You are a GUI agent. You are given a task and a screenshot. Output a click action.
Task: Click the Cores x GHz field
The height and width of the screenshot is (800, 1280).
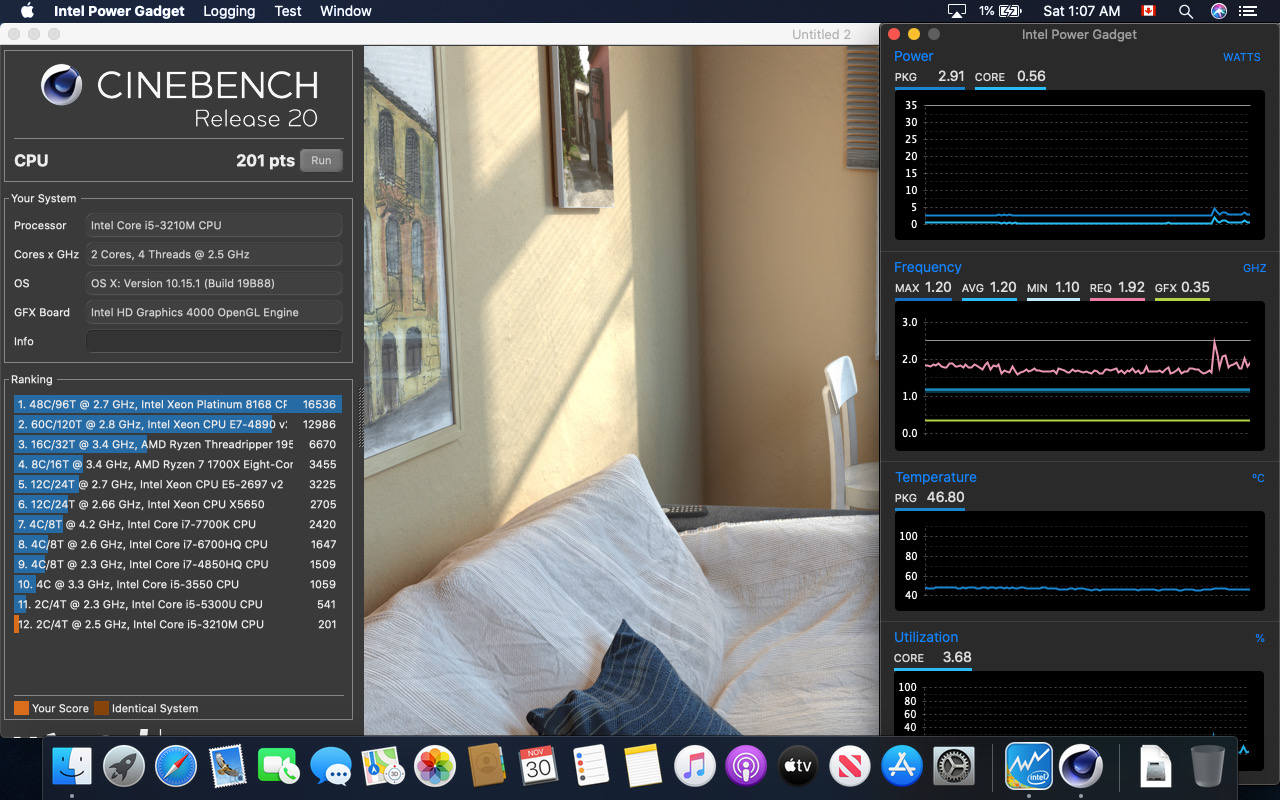click(x=214, y=254)
